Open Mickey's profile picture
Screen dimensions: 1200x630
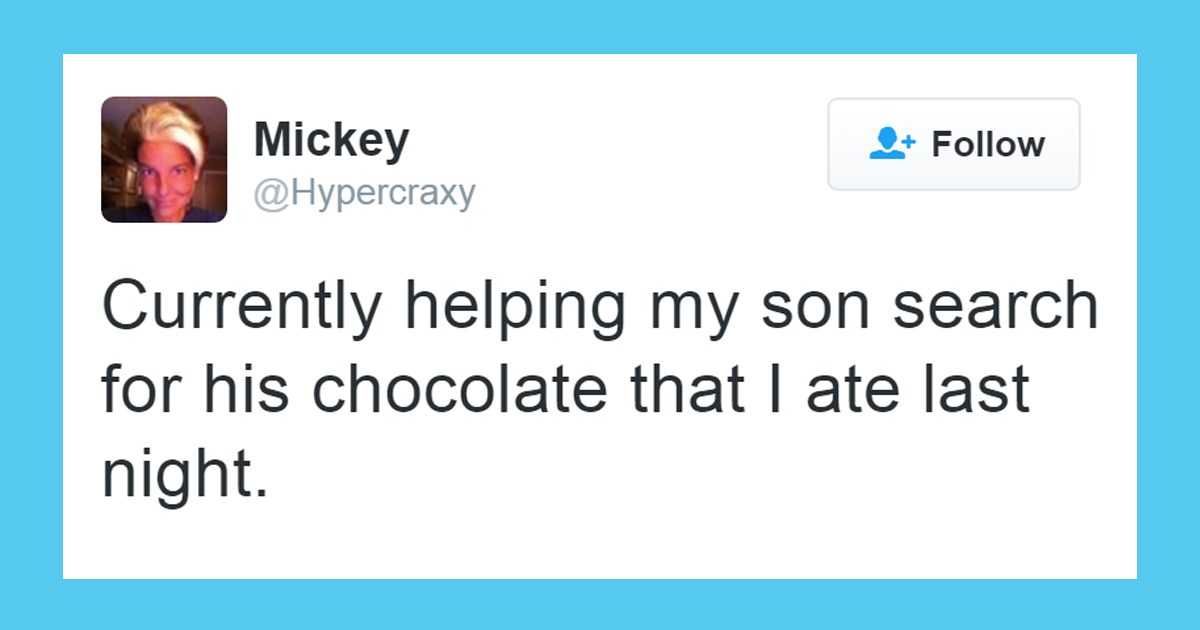click(164, 159)
